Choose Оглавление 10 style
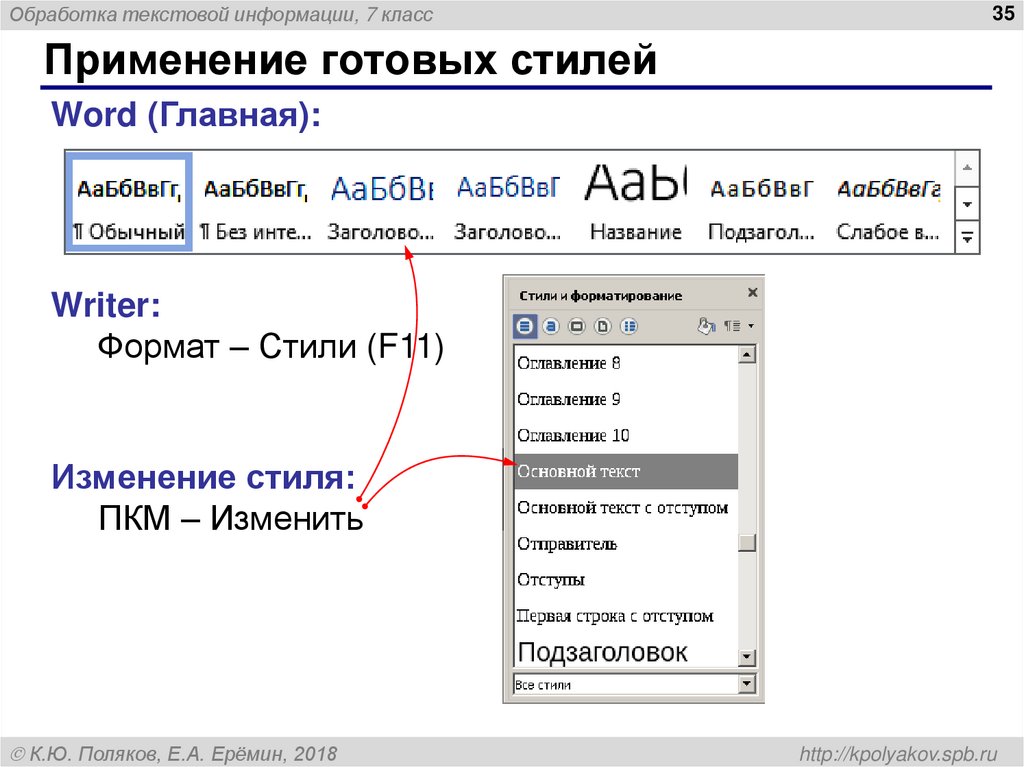This screenshot has height=767, width=1024. pyautogui.click(x=626, y=435)
